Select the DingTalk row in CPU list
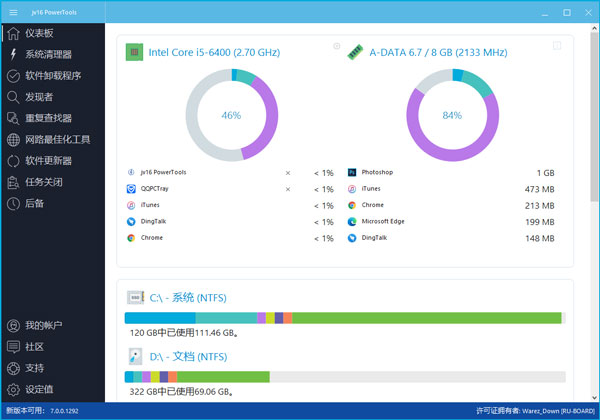 pyautogui.click(x=230, y=221)
